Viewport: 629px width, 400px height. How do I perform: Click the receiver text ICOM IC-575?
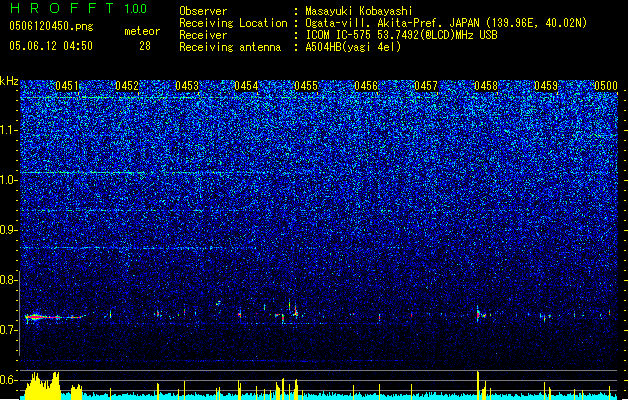[x=339, y=35]
